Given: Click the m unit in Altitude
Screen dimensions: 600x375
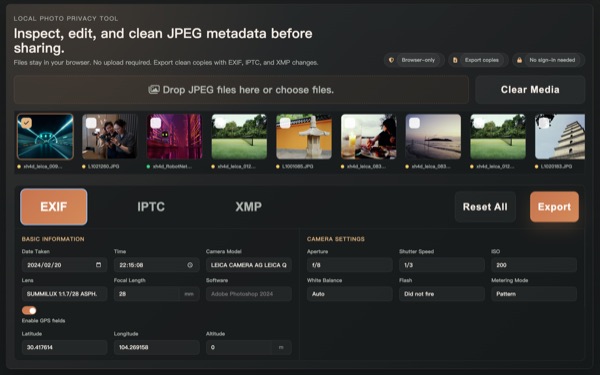Looking at the screenshot, I should point(281,347).
